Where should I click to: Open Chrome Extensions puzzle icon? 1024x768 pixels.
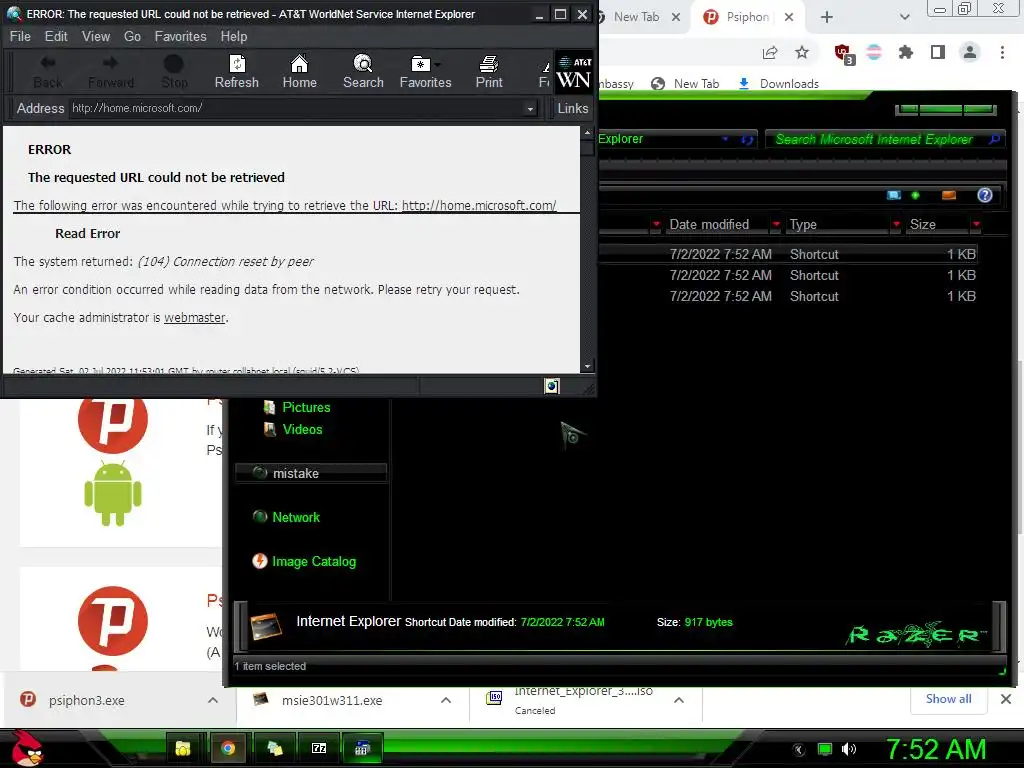pyautogui.click(x=906, y=52)
